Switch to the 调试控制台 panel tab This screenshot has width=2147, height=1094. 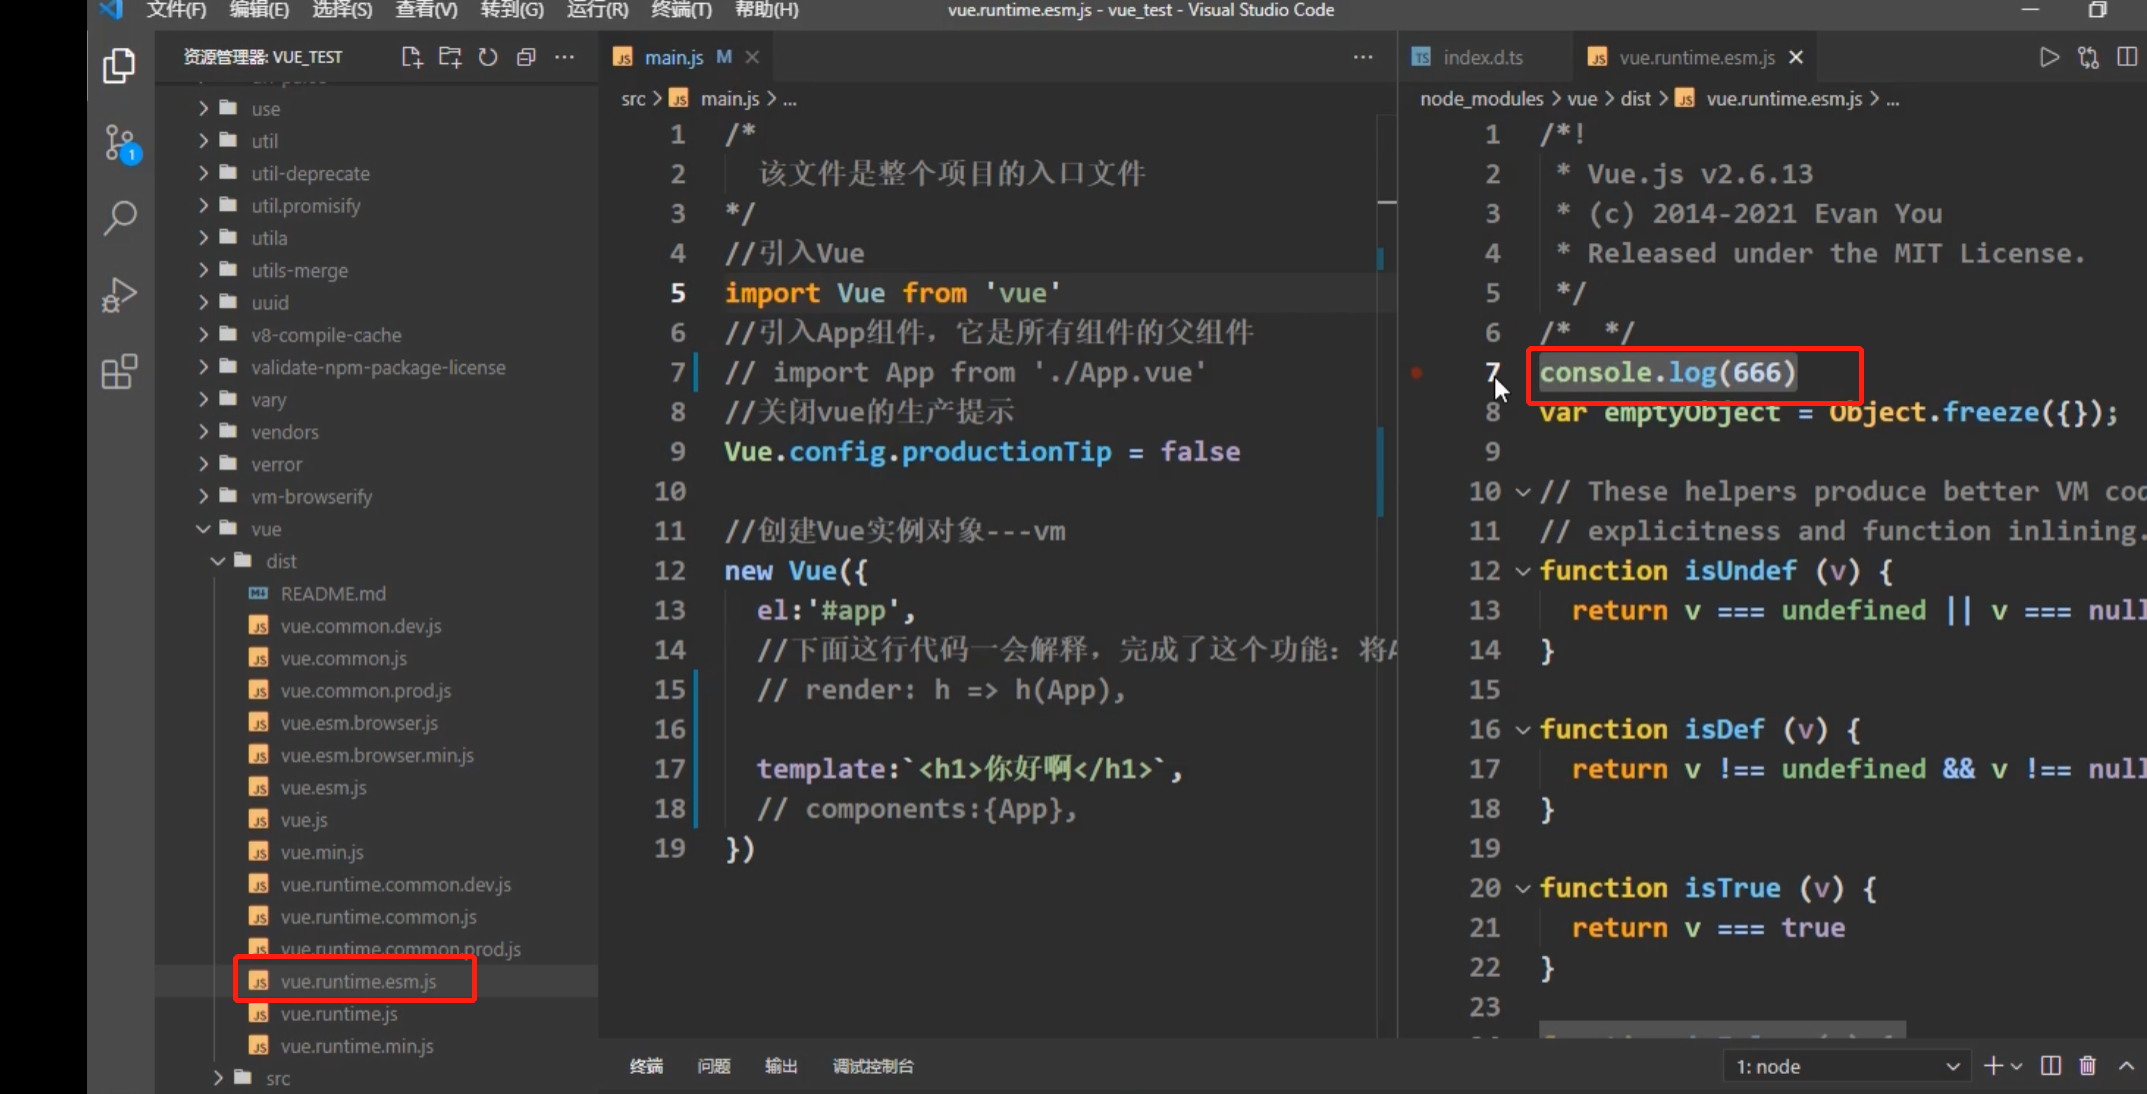(873, 1066)
